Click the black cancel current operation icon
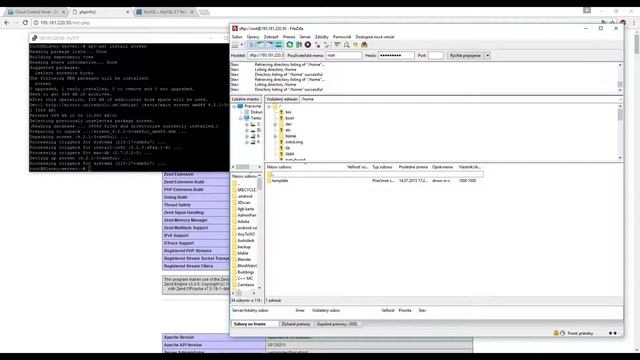This screenshot has width=640, height=360. [x=308, y=45]
